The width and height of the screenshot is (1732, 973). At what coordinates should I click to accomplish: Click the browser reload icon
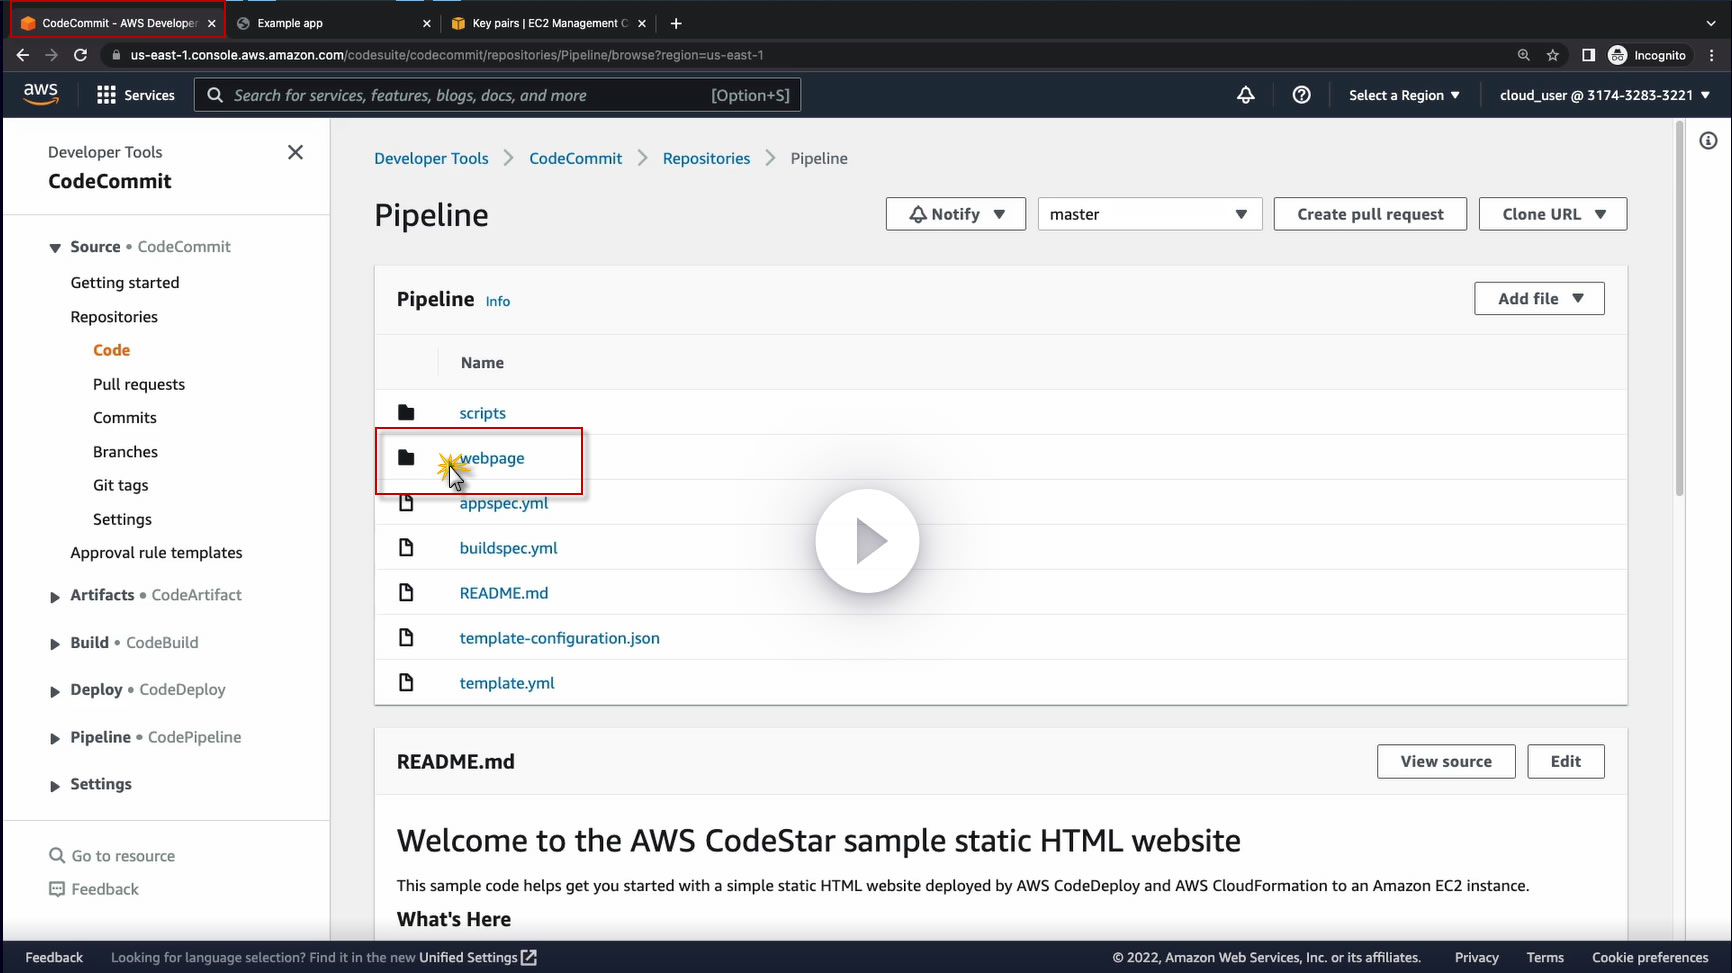click(81, 55)
